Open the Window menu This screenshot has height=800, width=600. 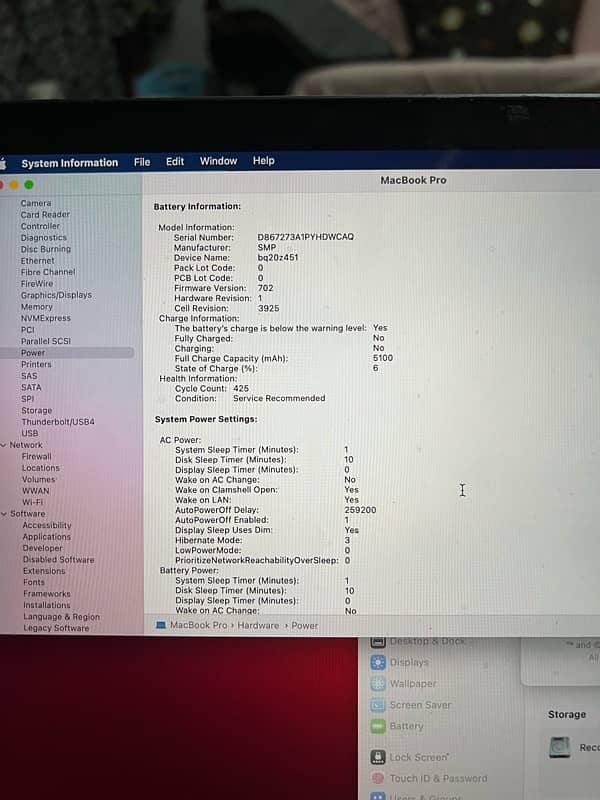(x=218, y=161)
